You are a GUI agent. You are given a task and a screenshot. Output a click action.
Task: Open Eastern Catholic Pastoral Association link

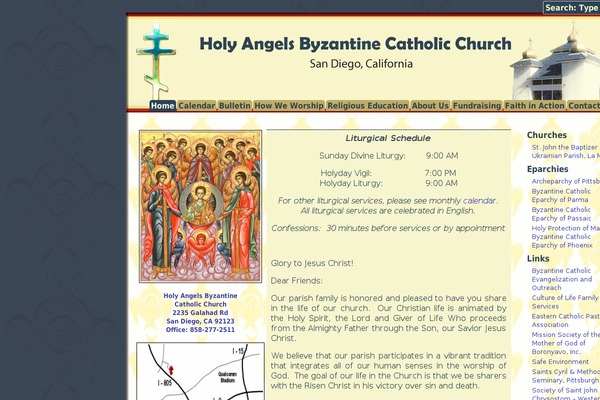566,320
